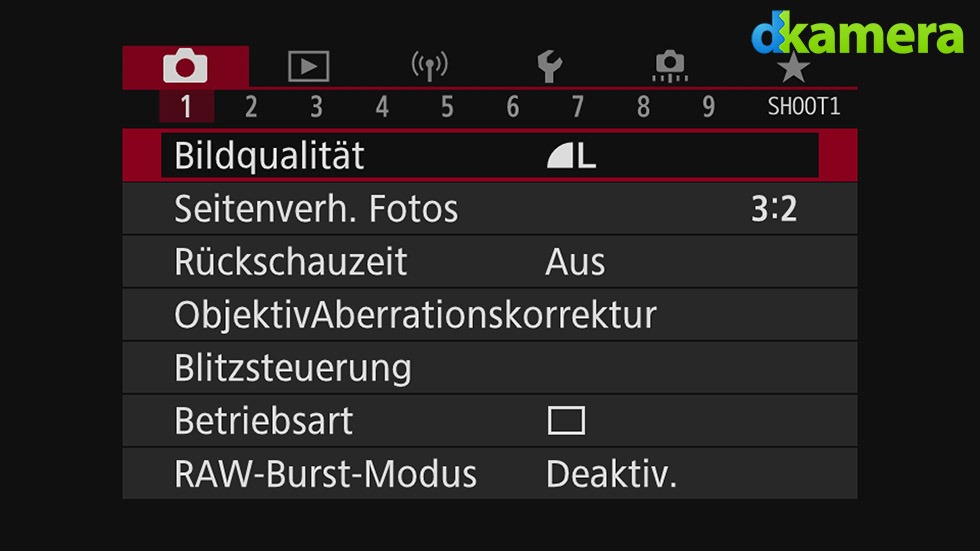Image resolution: width=980 pixels, height=551 pixels.
Task: Open the playback menu tab icon
Action: point(308,66)
